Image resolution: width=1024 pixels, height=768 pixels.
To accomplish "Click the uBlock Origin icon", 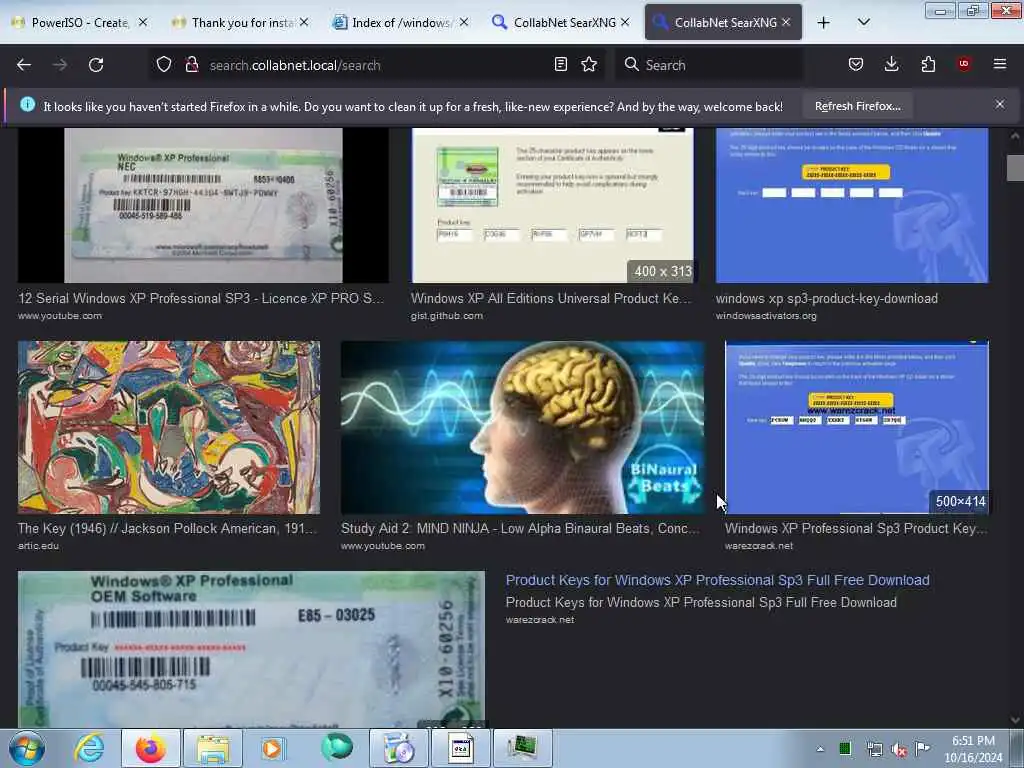I will 964,64.
